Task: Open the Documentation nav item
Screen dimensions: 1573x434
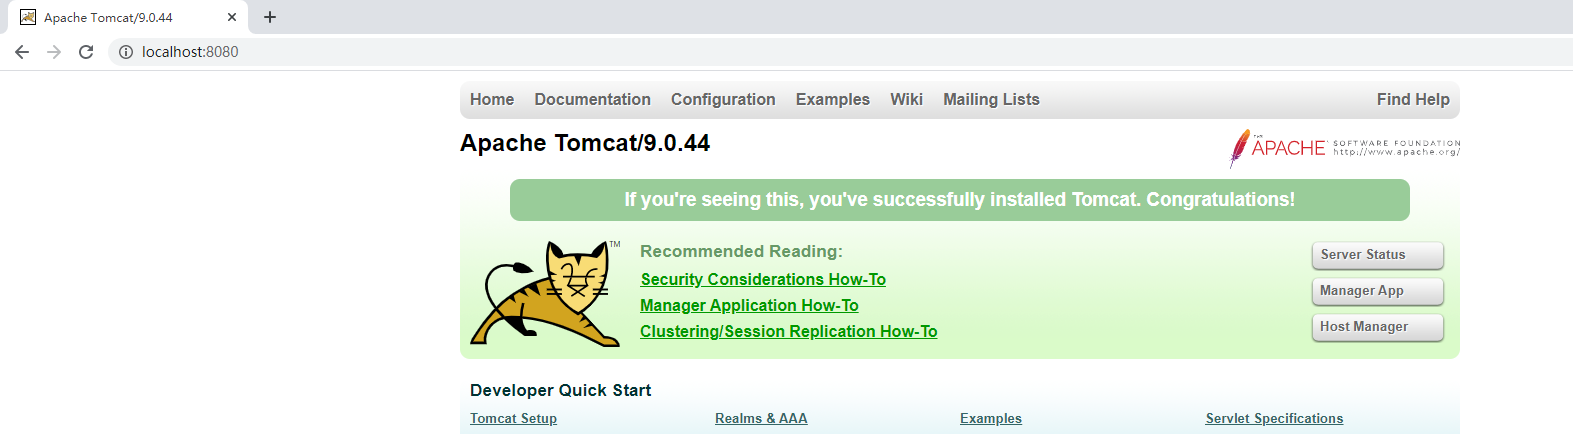Action: [592, 100]
